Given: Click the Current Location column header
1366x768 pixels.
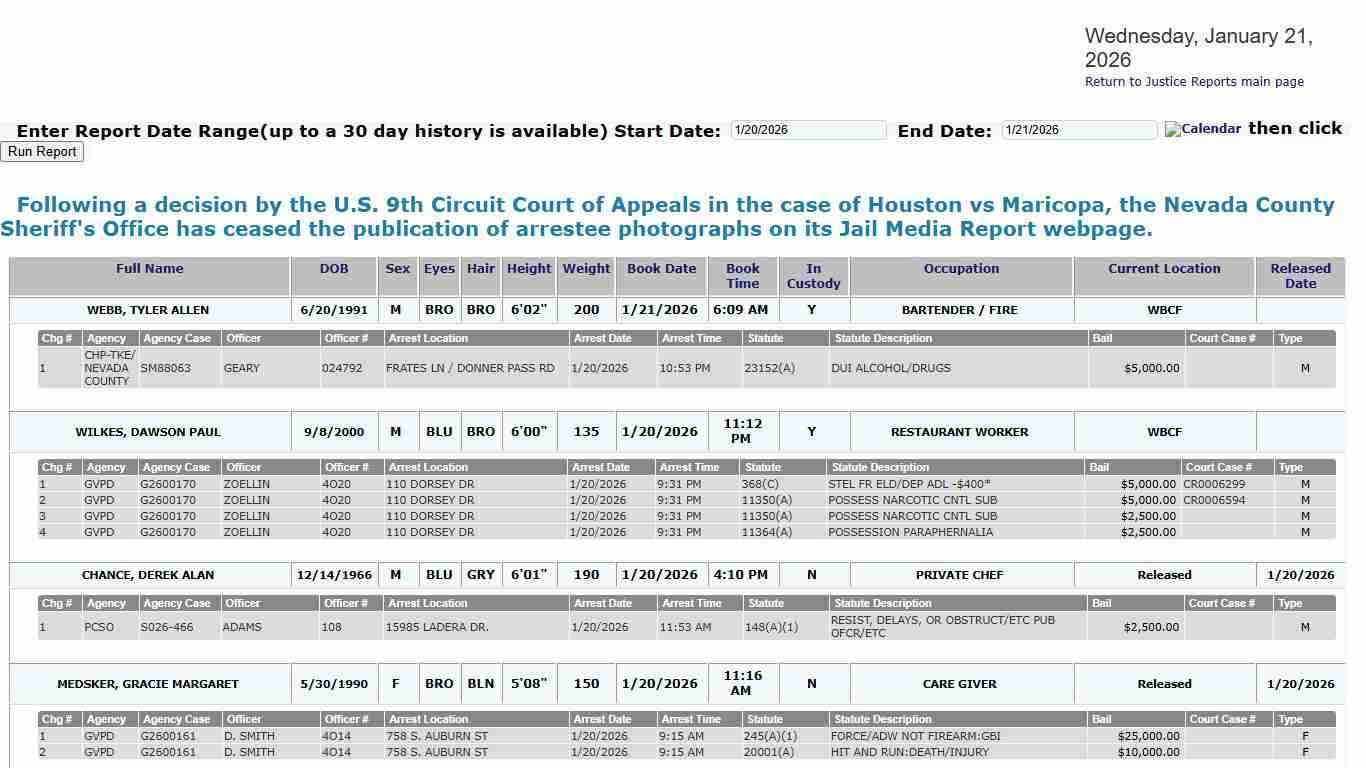Looking at the screenshot, I should pyautogui.click(x=1163, y=268).
